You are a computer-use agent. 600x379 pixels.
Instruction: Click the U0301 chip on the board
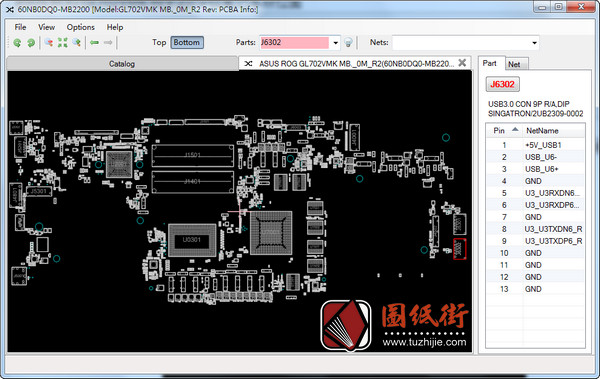[192, 240]
